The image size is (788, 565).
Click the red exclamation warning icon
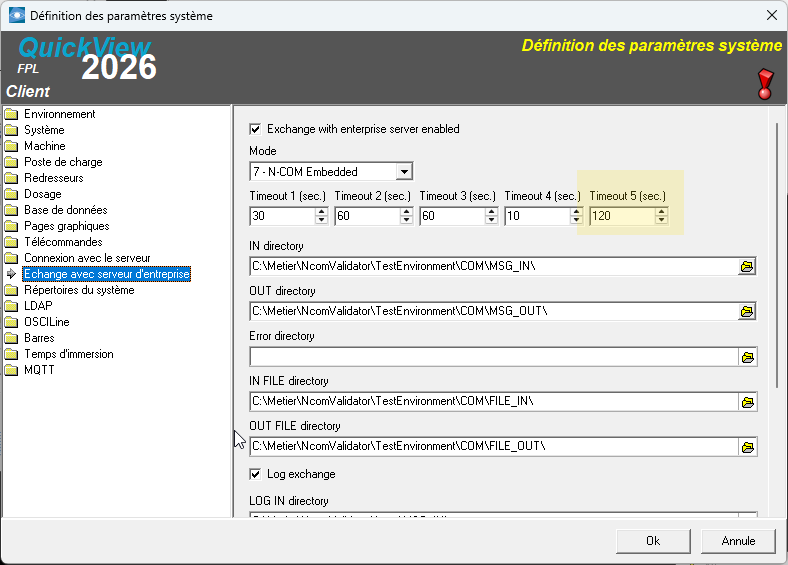click(x=765, y=84)
